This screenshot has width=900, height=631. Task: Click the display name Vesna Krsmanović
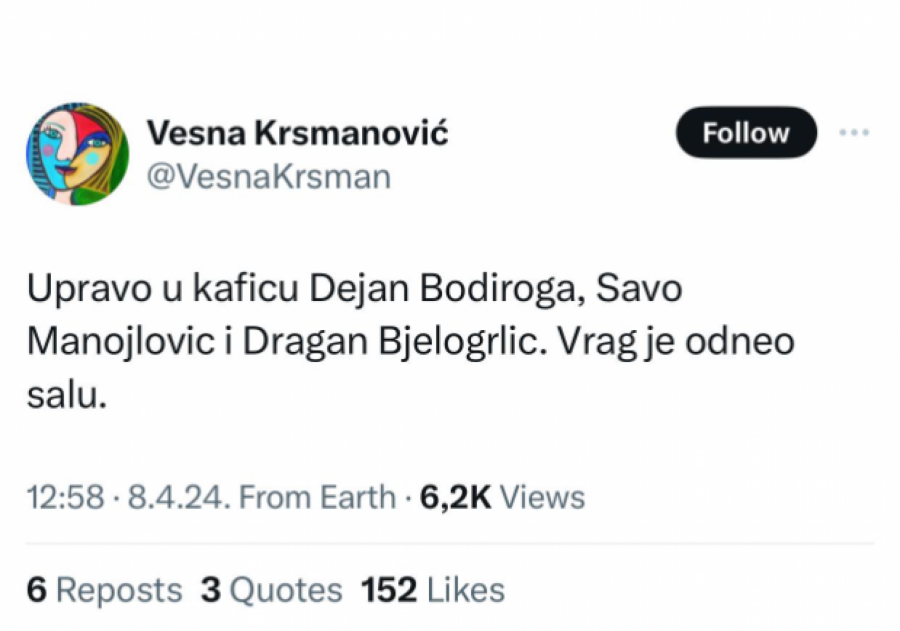pyautogui.click(x=297, y=131)
